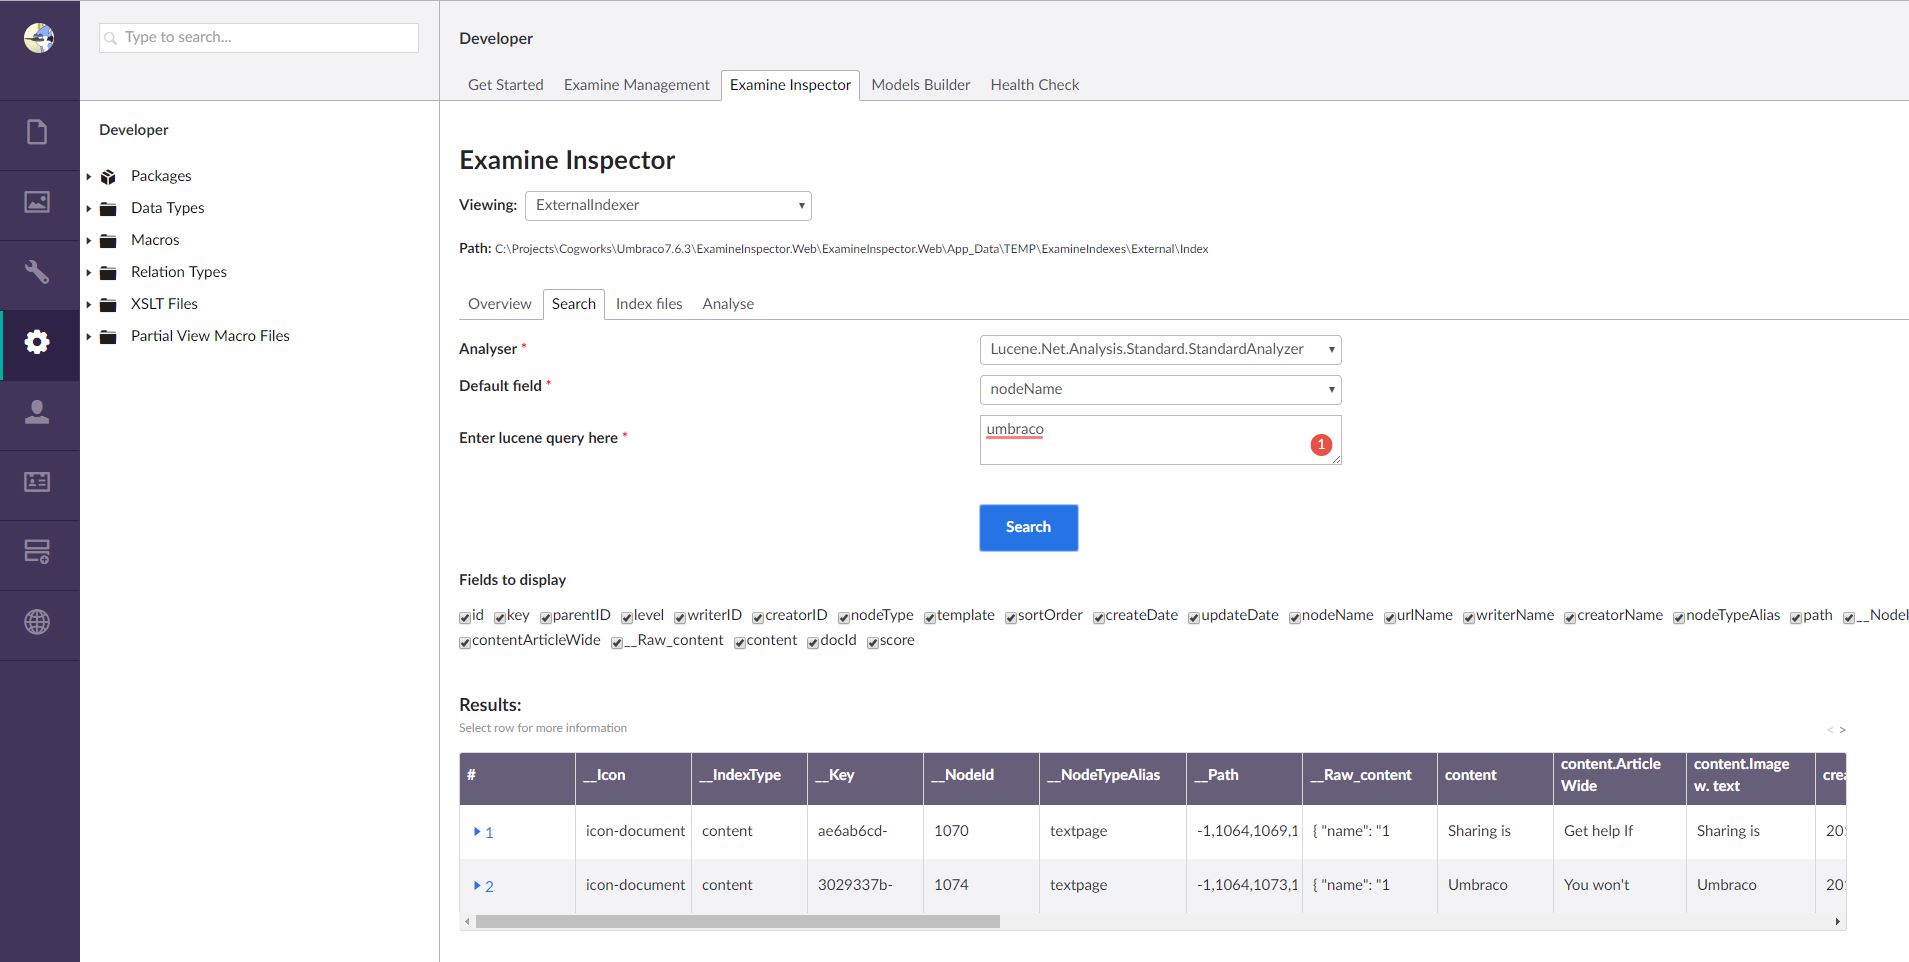The height and width of the screenshot is (962, 1909).
Task: Click the __Path column header
Action: (1244, 779)
